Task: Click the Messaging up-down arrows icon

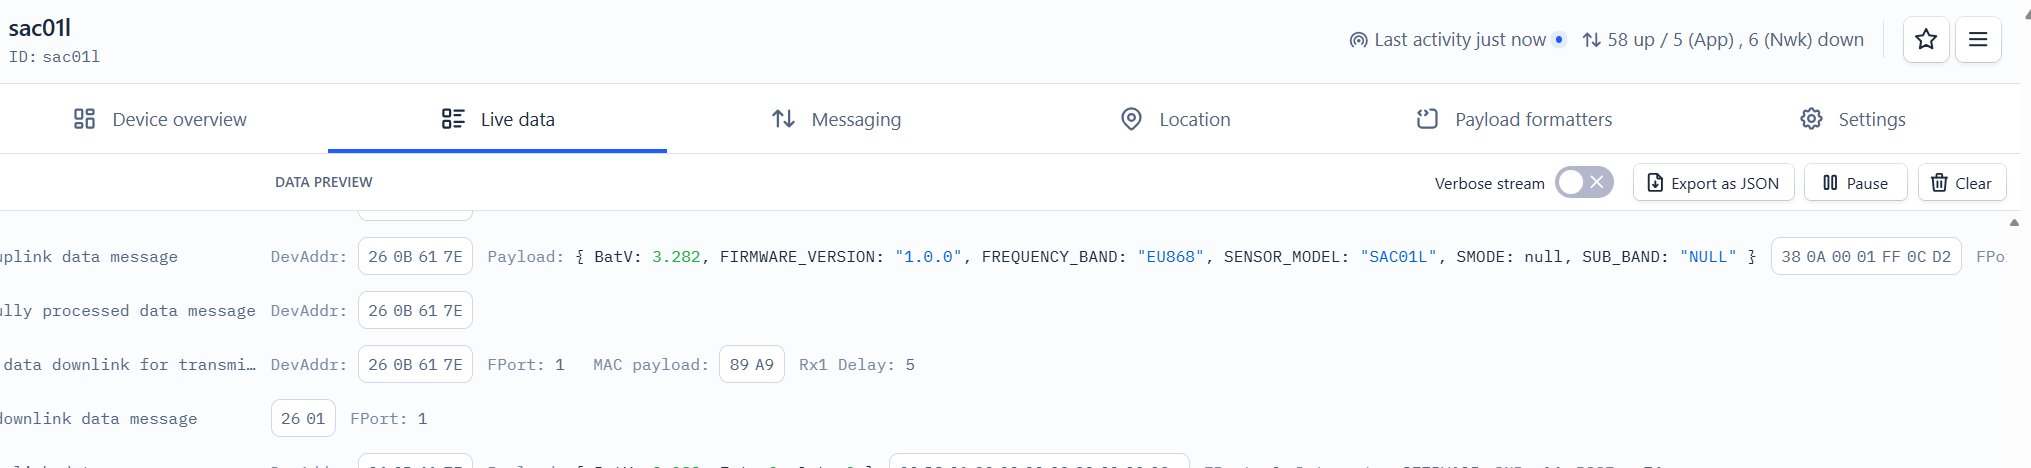Action: point(784,119)
